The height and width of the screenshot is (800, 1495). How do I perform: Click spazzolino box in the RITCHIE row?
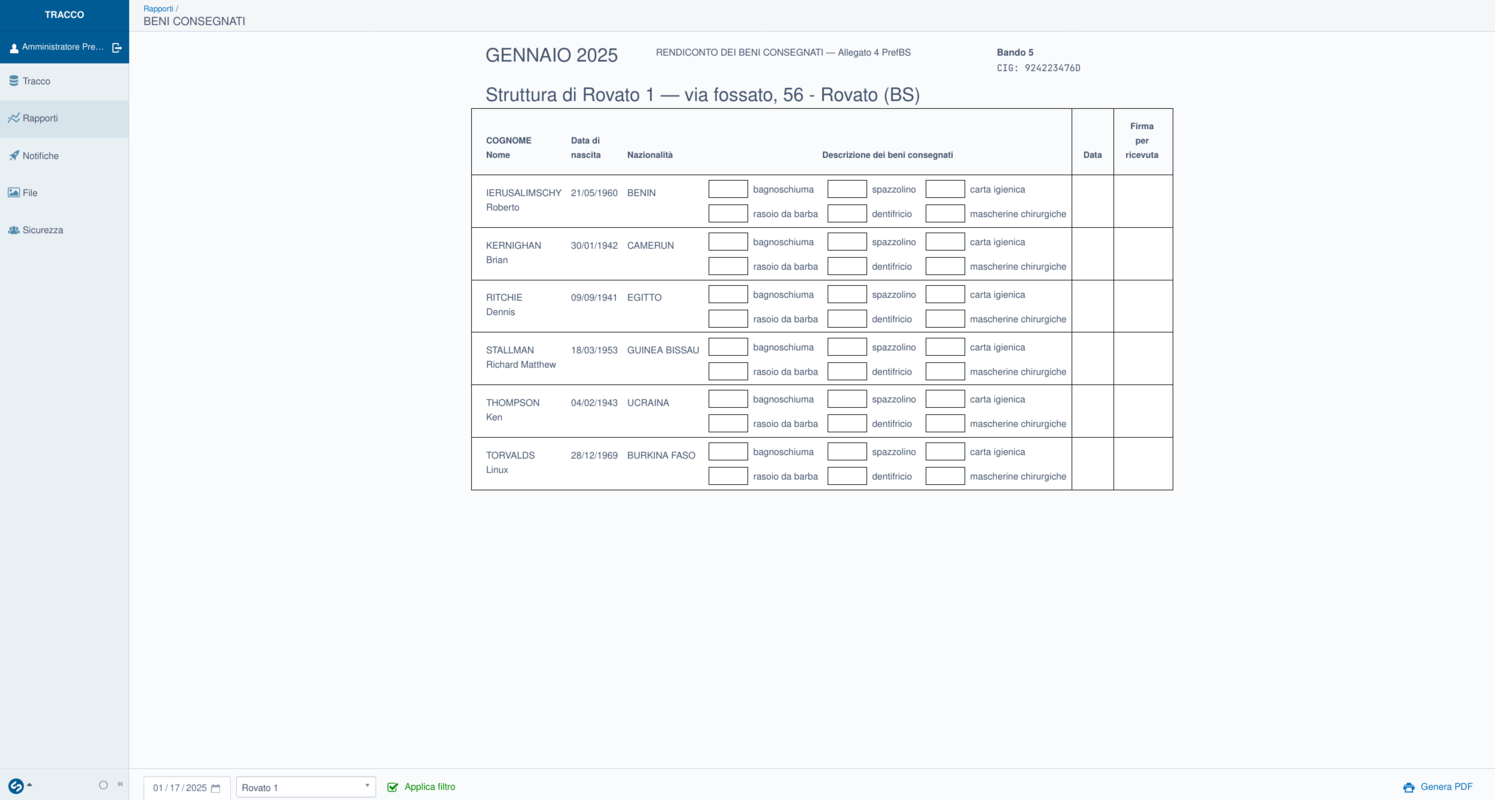(x=847, y=294)
